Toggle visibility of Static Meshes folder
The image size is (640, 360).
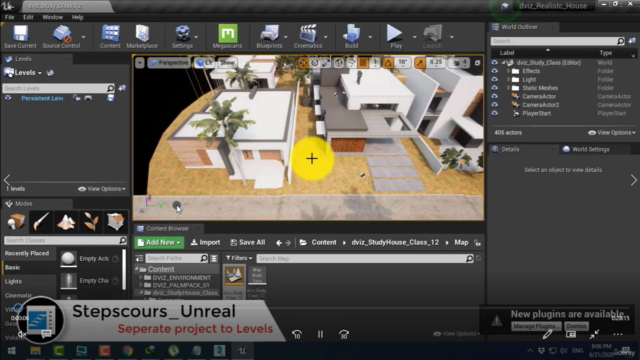pyautogui.click(x=494, y=88)
